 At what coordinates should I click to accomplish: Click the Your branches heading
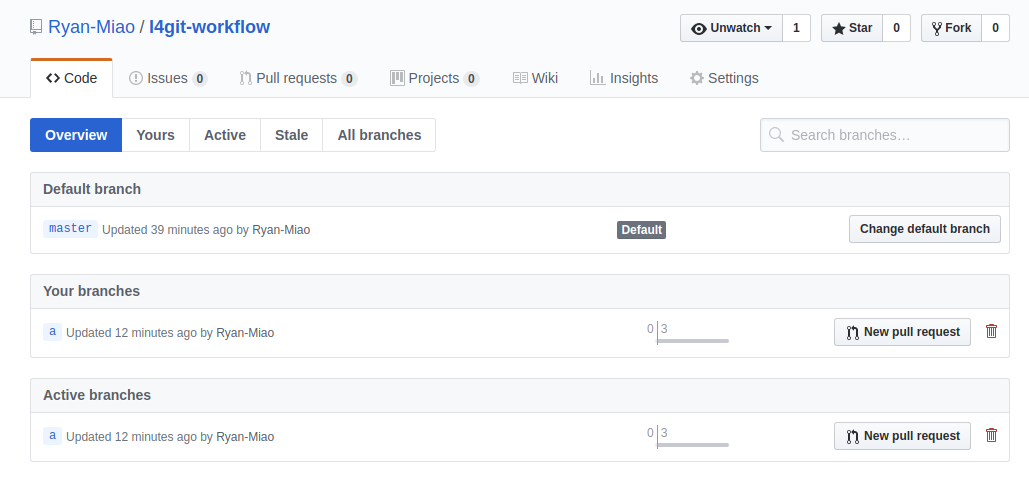tap(91, 291)
